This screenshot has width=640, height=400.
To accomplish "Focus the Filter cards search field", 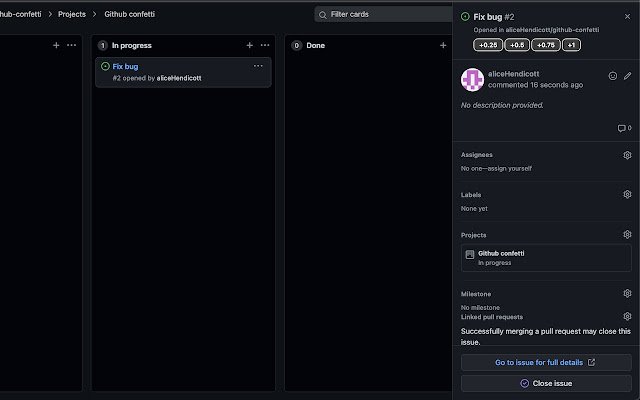I will pos(383,14).
